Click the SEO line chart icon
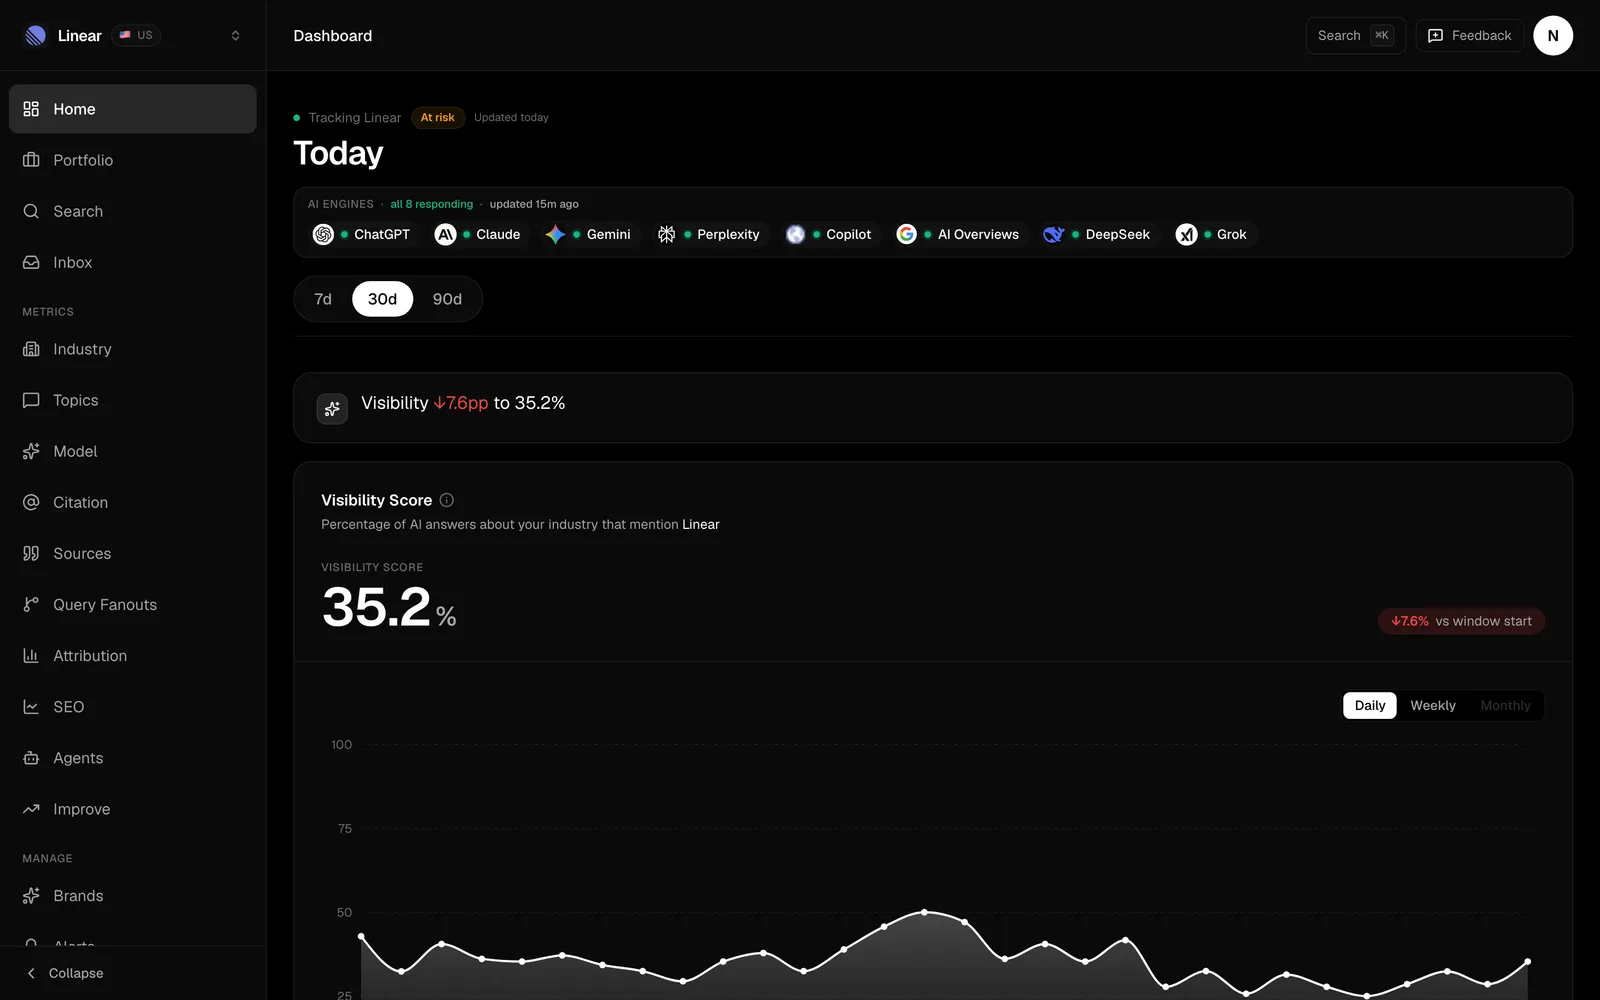This screenshot has width=1600, height=1000. [x=31, y=706]
